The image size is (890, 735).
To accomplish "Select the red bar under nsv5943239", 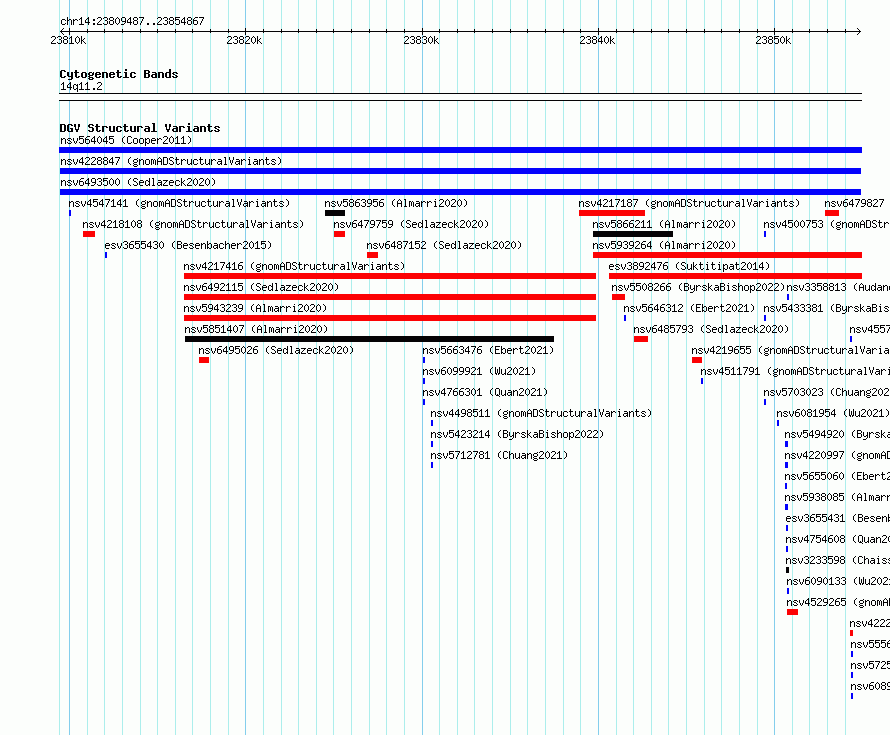I will (390, 318).
